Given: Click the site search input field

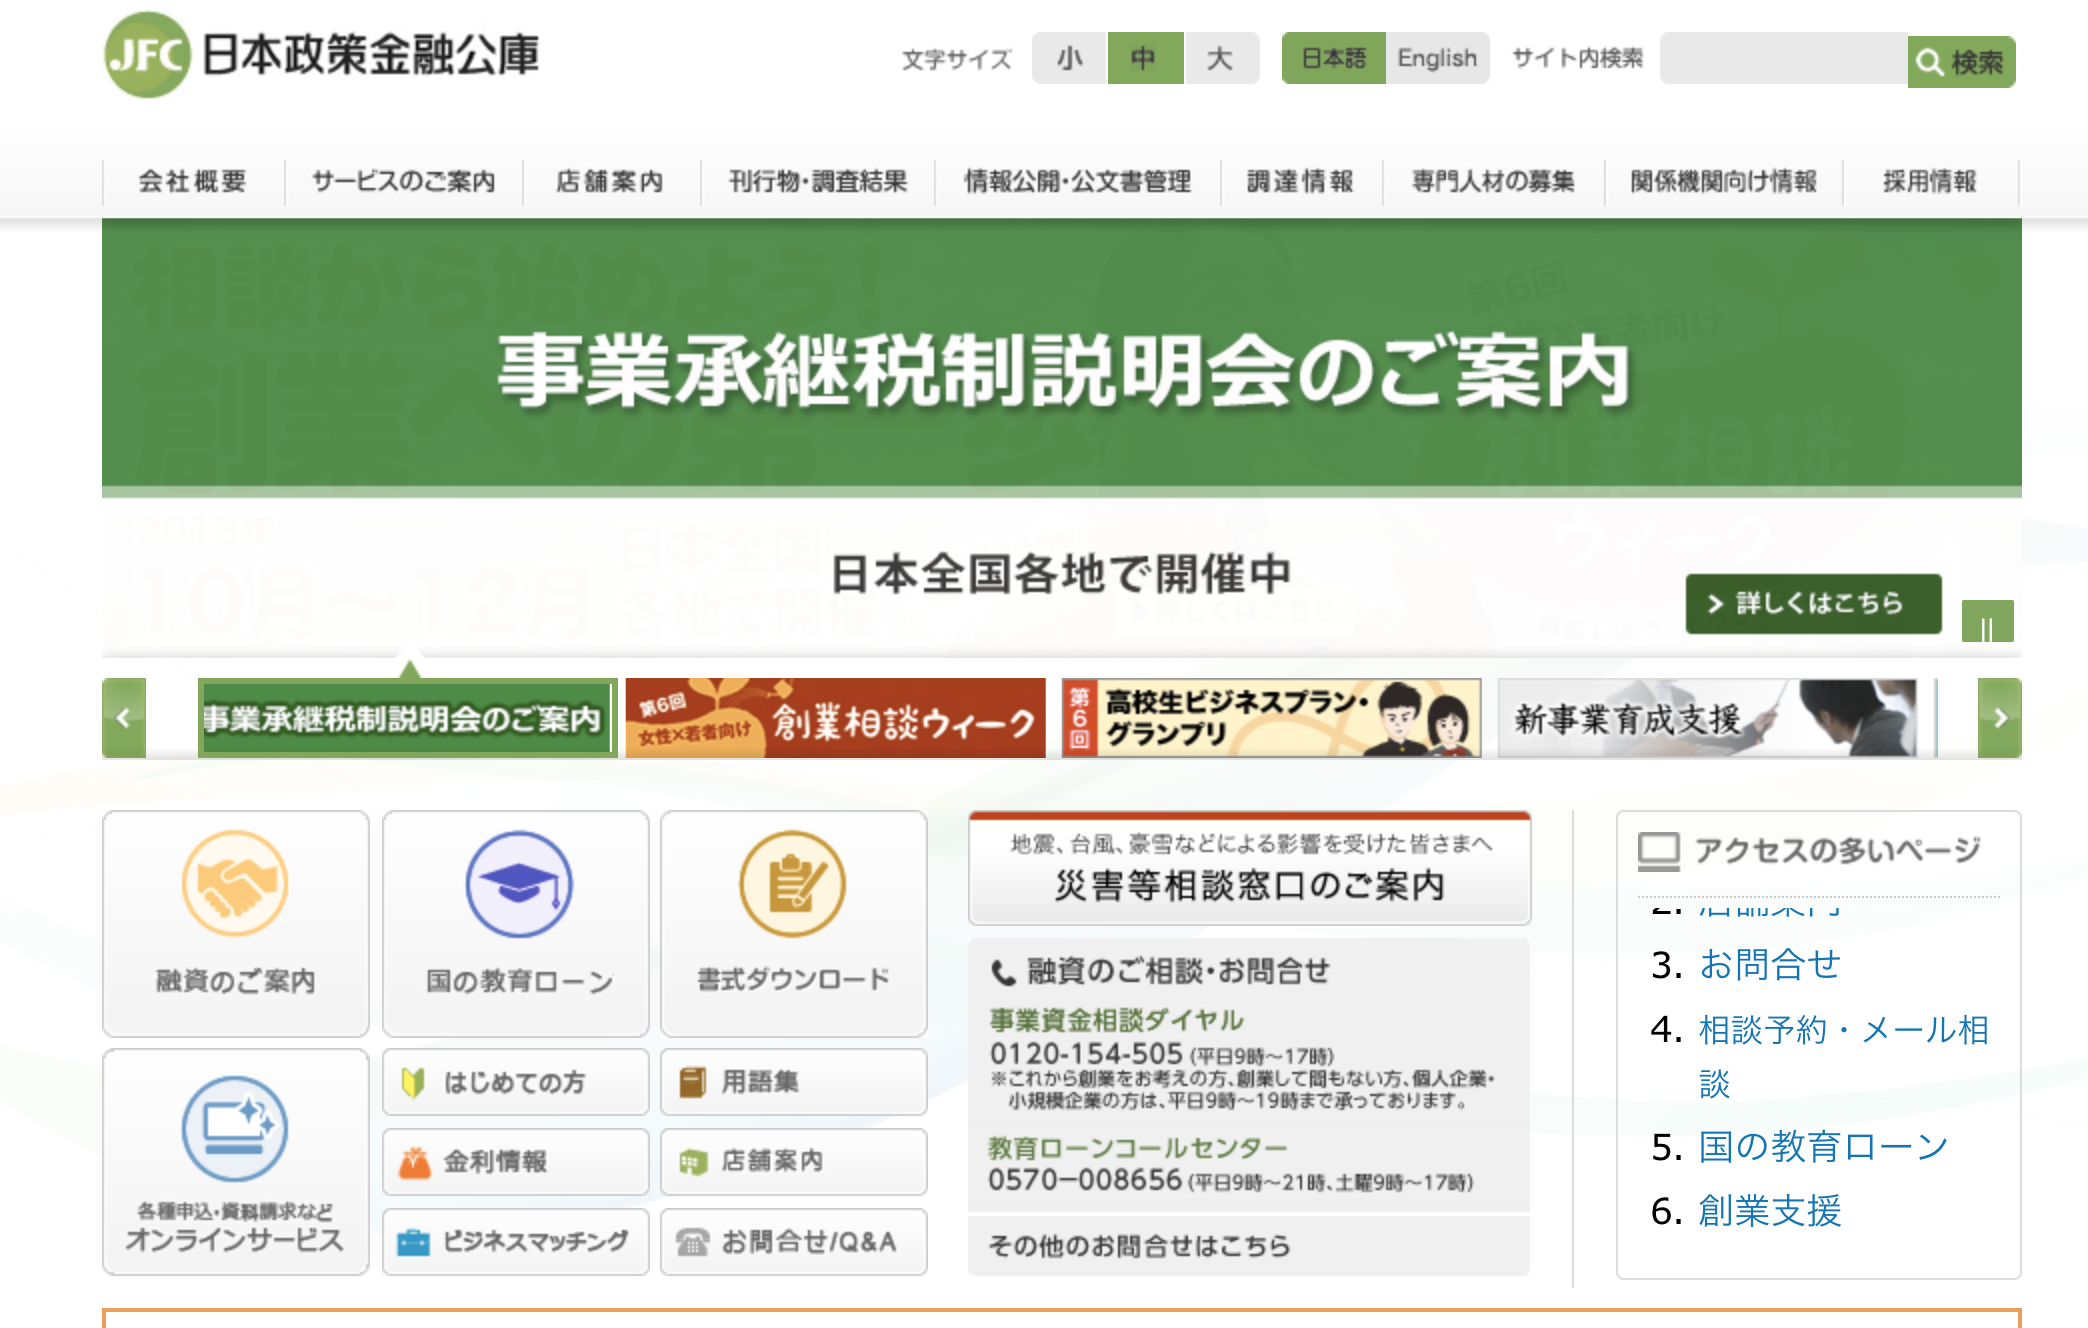Looking at the screenshot, I should pos(1782,58).
